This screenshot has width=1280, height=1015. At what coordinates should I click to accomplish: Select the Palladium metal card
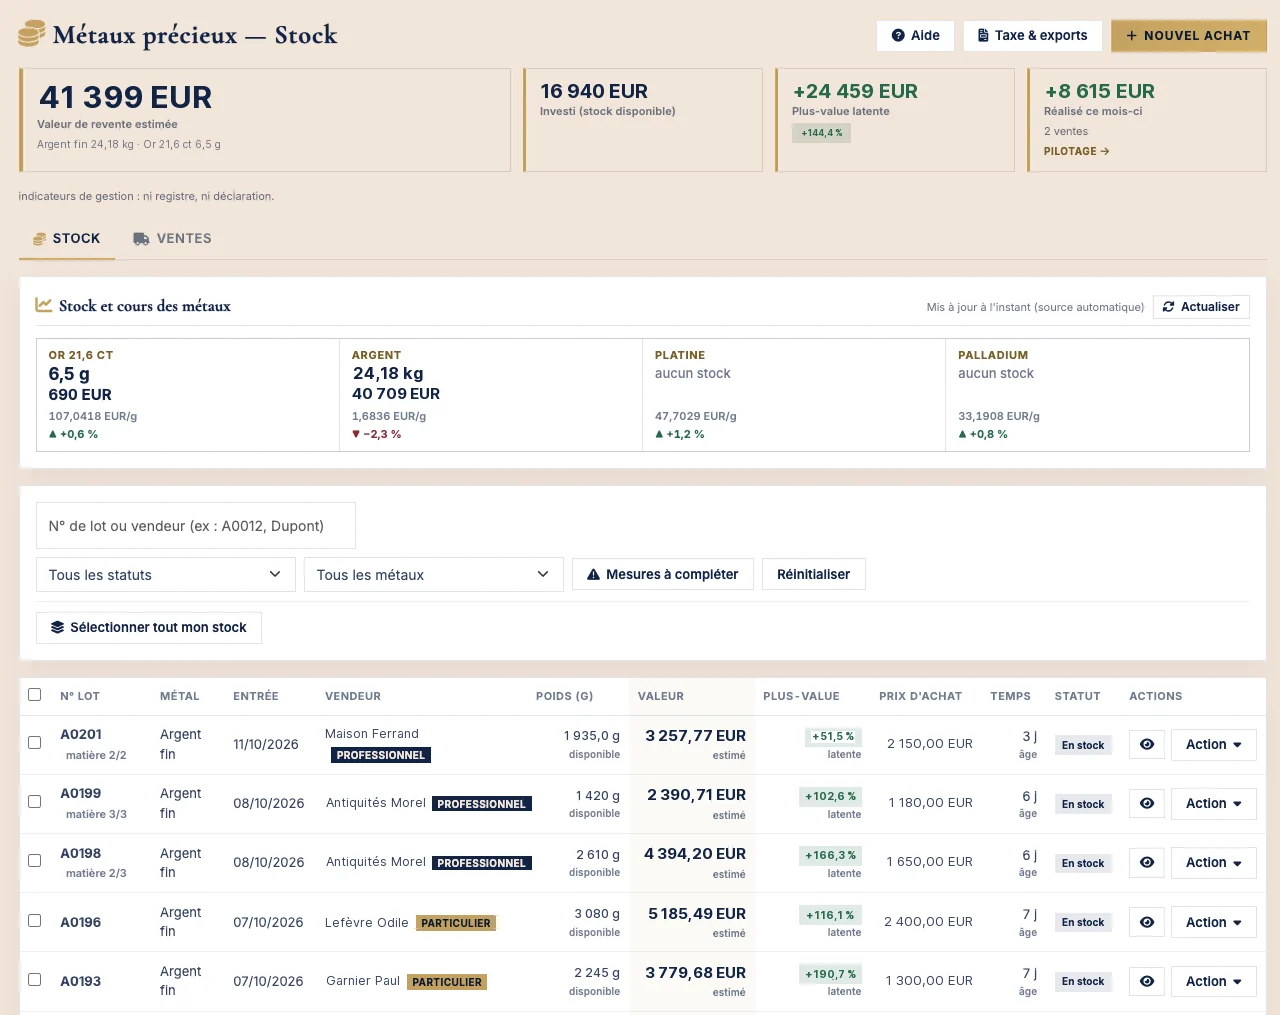(1097, 395)
